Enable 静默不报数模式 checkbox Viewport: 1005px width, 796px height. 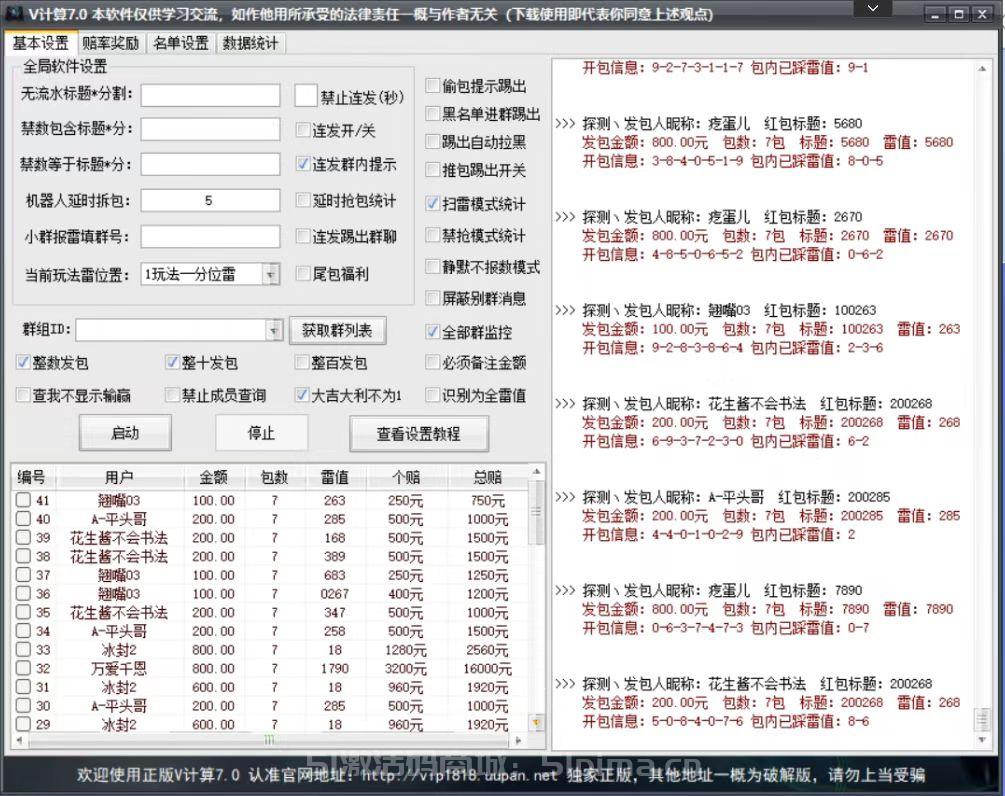click(433, 267)
